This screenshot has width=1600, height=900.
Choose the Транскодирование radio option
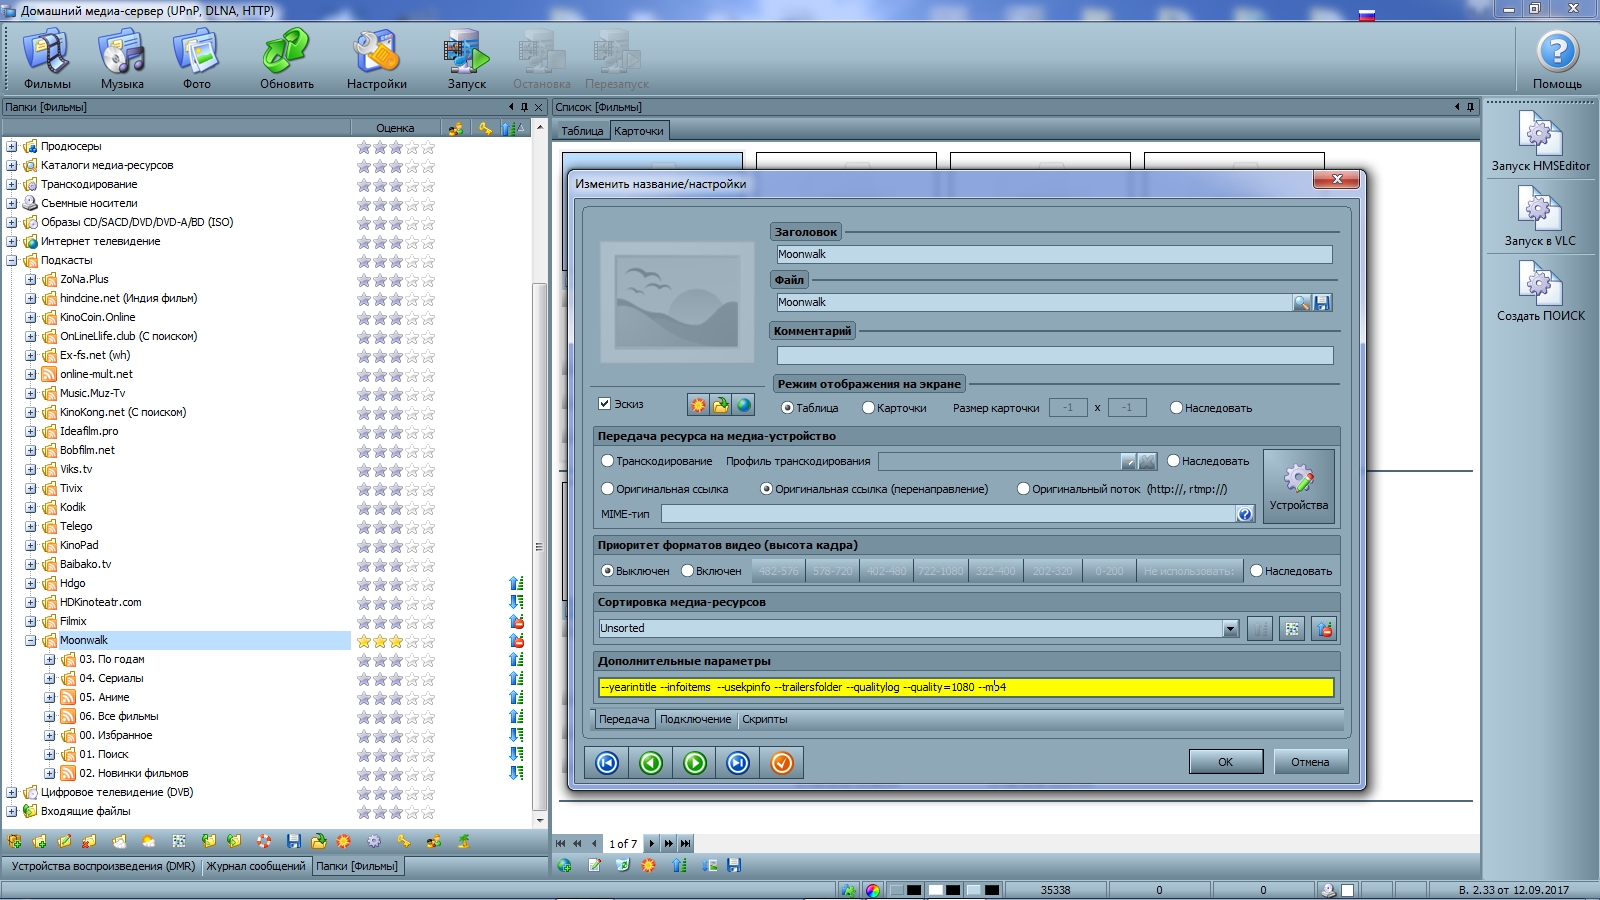607,461
